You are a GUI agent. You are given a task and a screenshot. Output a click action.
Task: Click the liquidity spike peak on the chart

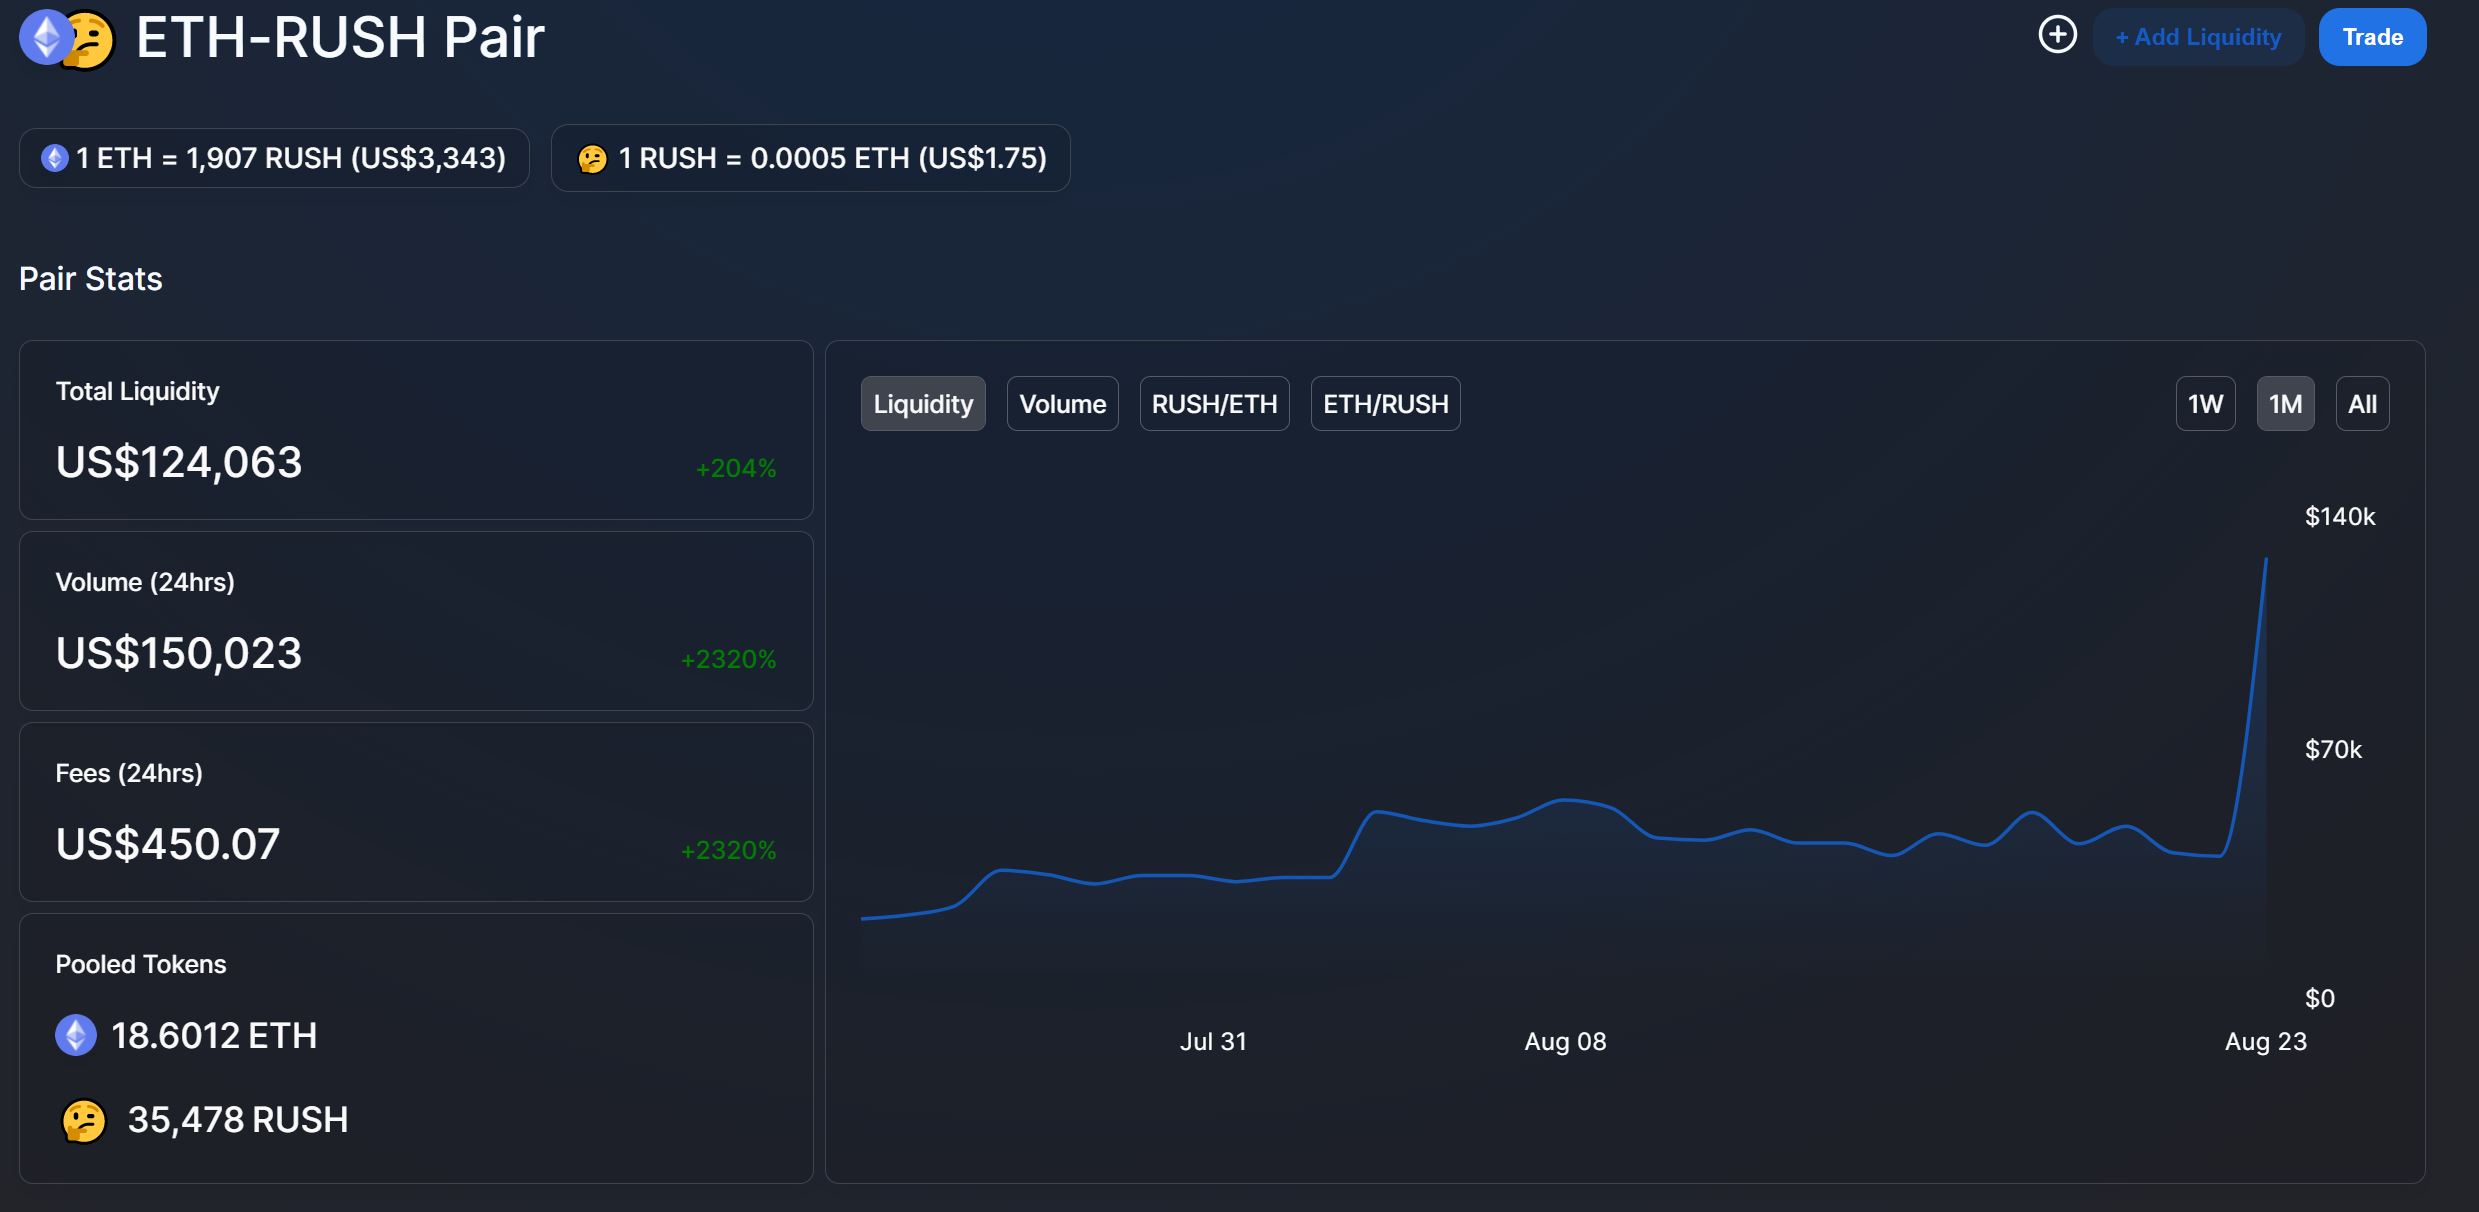coord(2265,561)
